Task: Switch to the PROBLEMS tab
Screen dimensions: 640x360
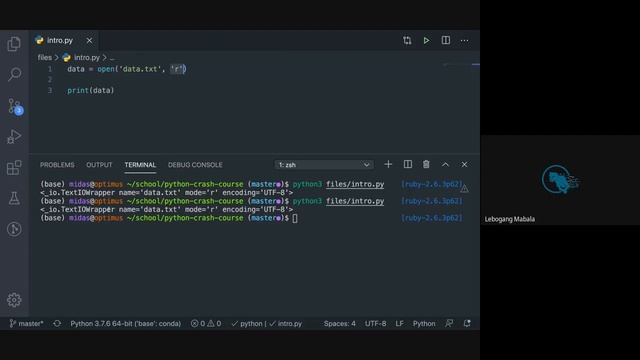Action: 57,165
